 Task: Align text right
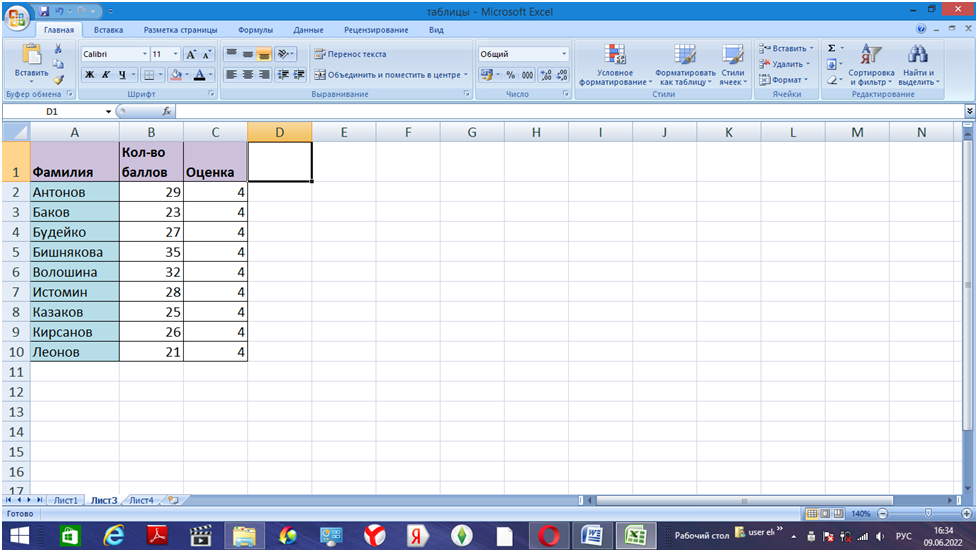264,75
